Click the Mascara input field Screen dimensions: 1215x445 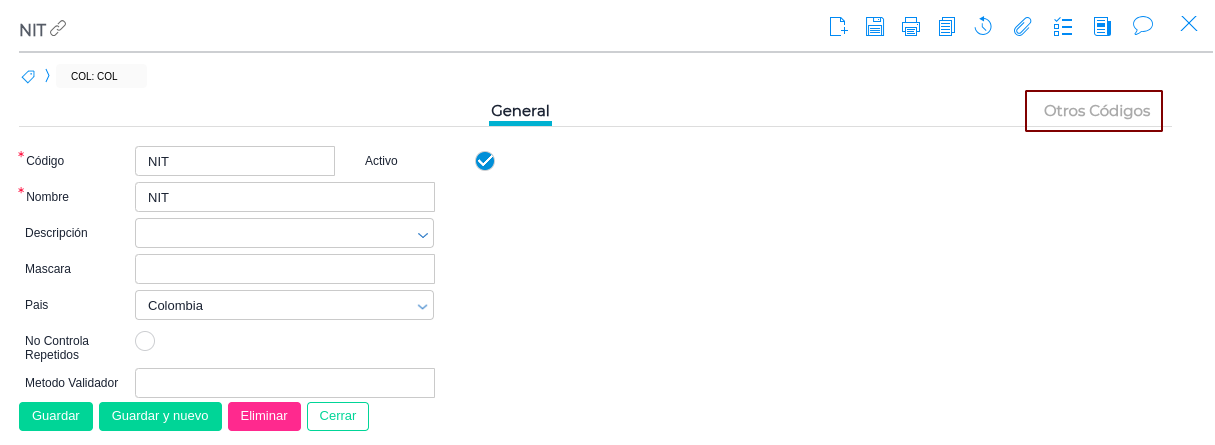284,269
